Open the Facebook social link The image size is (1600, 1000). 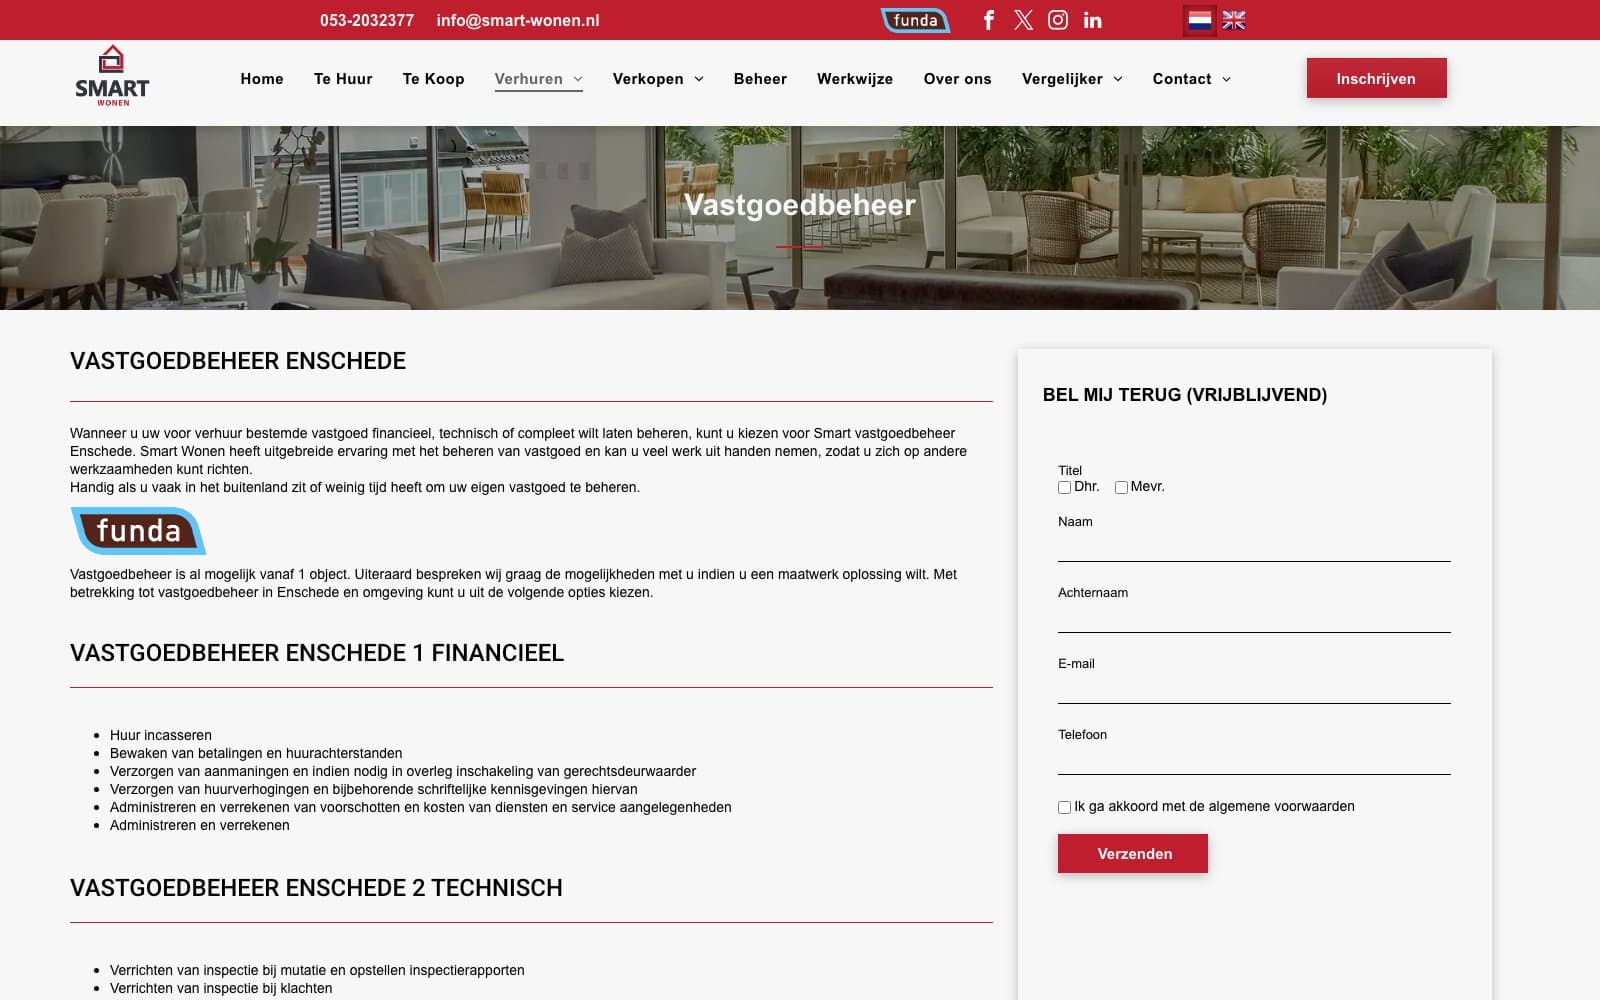[x=988, y=20]
